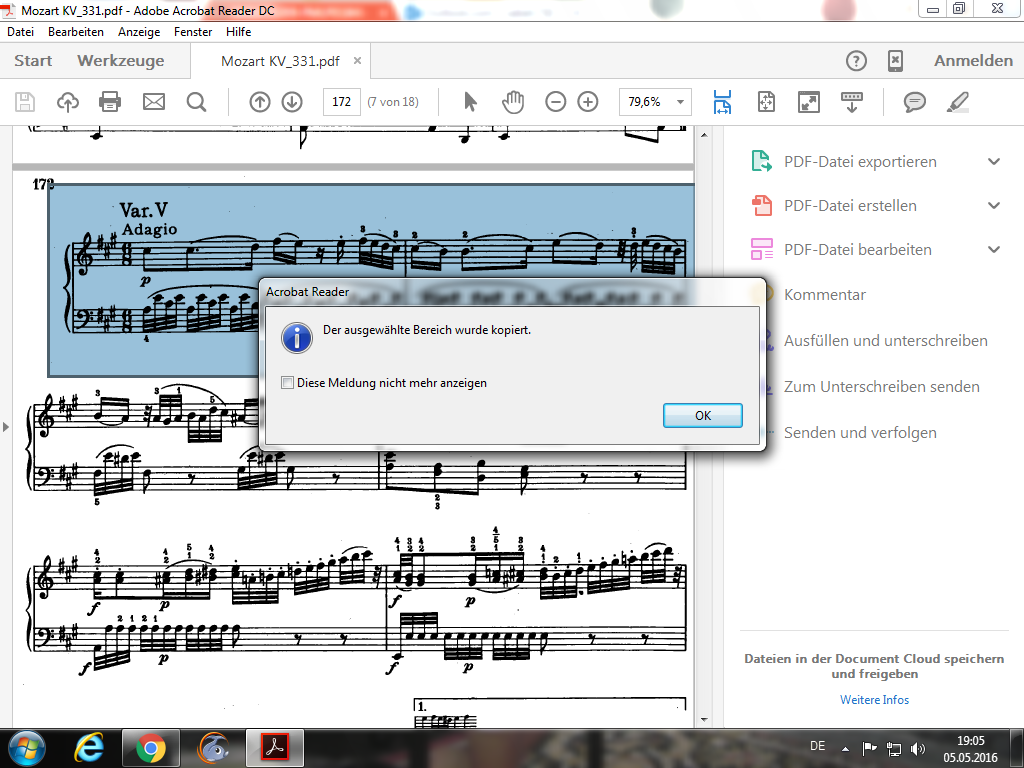Show hidden system tray icons
Viewport: 1024px width, 768px height.
[x=845, y=748]
